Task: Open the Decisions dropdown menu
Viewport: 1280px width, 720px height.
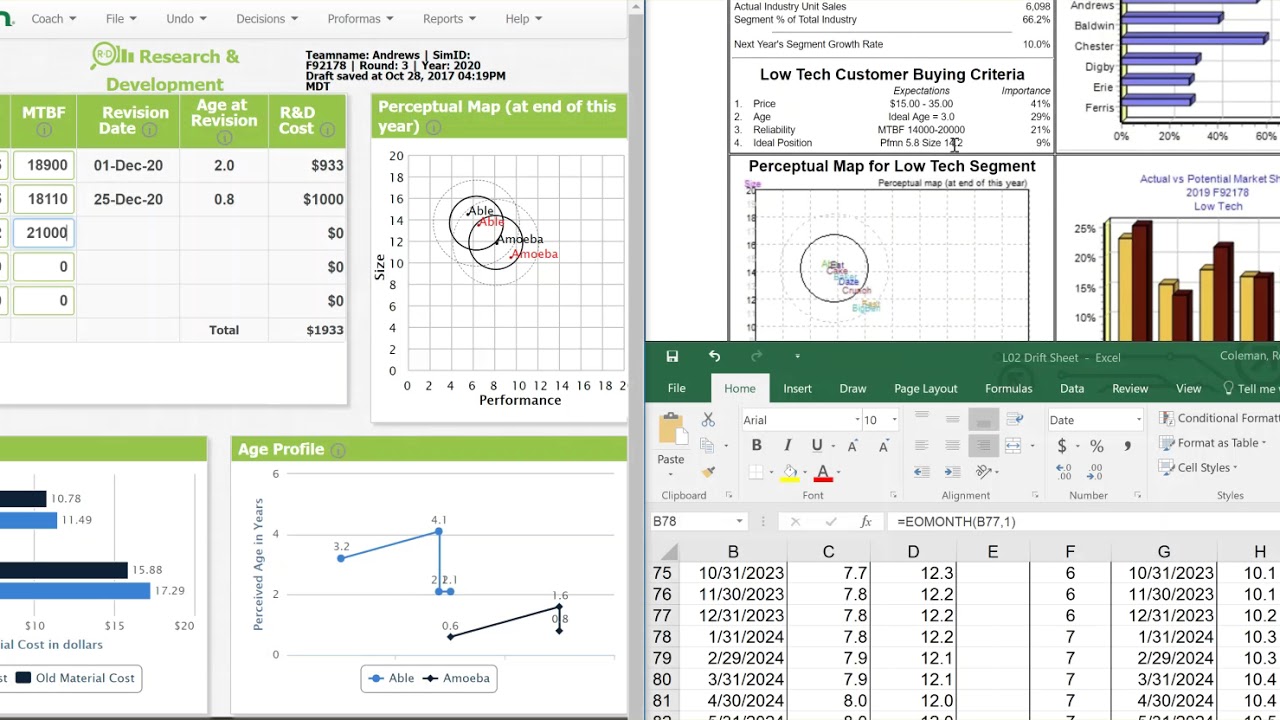Action: pos(267,18)
